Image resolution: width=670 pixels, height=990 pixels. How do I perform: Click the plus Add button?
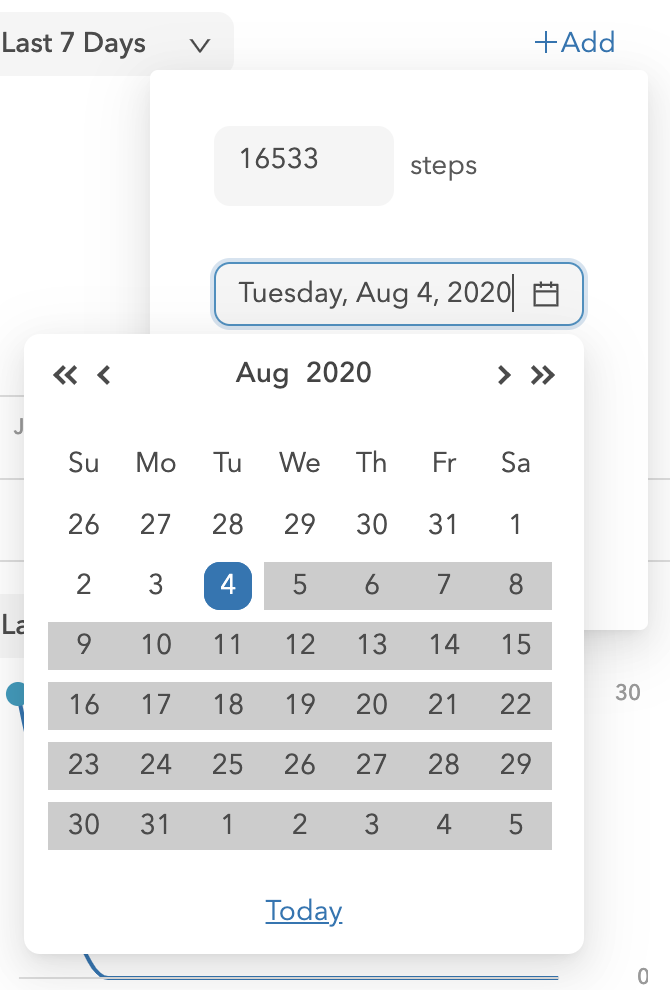tap(575, 42)
